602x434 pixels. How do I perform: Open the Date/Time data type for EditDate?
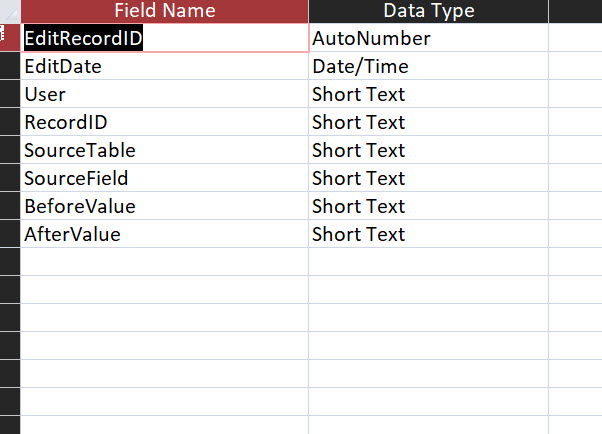pyautogui.click(x=360, y=67)
